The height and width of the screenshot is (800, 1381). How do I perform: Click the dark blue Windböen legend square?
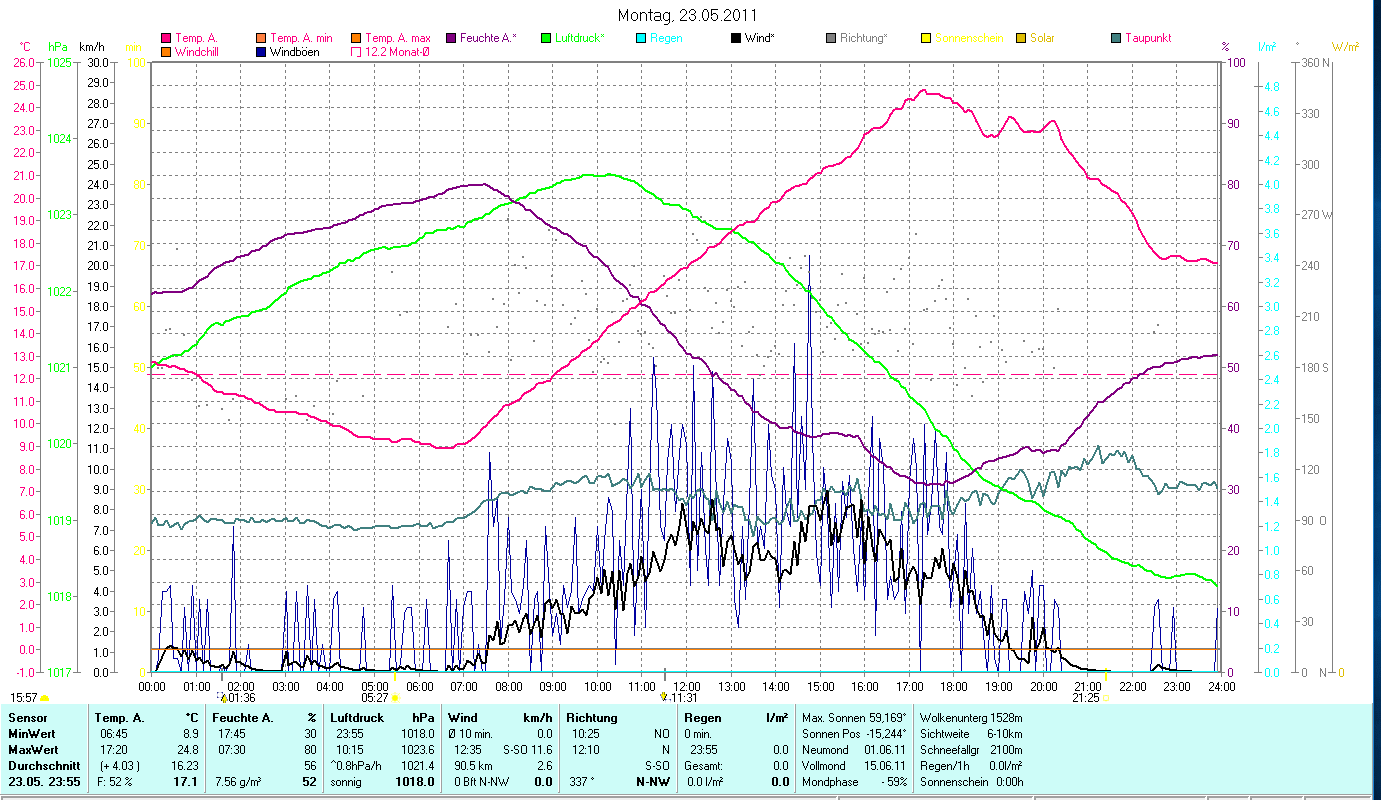point(262,52)
